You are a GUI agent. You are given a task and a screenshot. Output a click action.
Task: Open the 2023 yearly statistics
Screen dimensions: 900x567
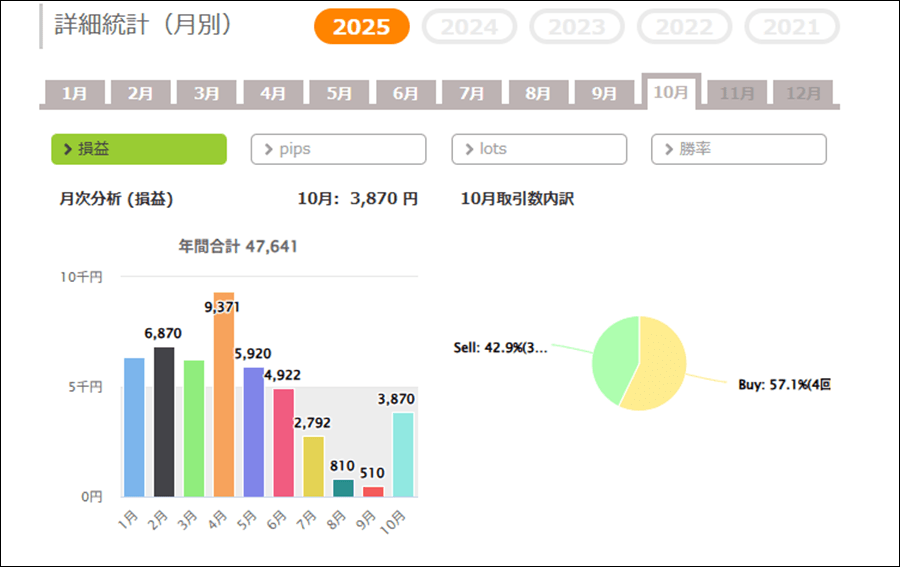576,27
